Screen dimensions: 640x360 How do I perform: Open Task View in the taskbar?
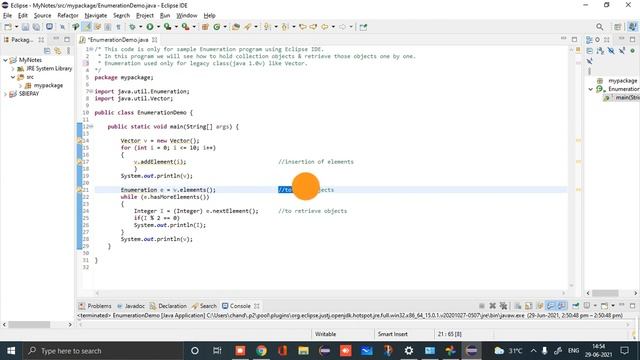217,351
